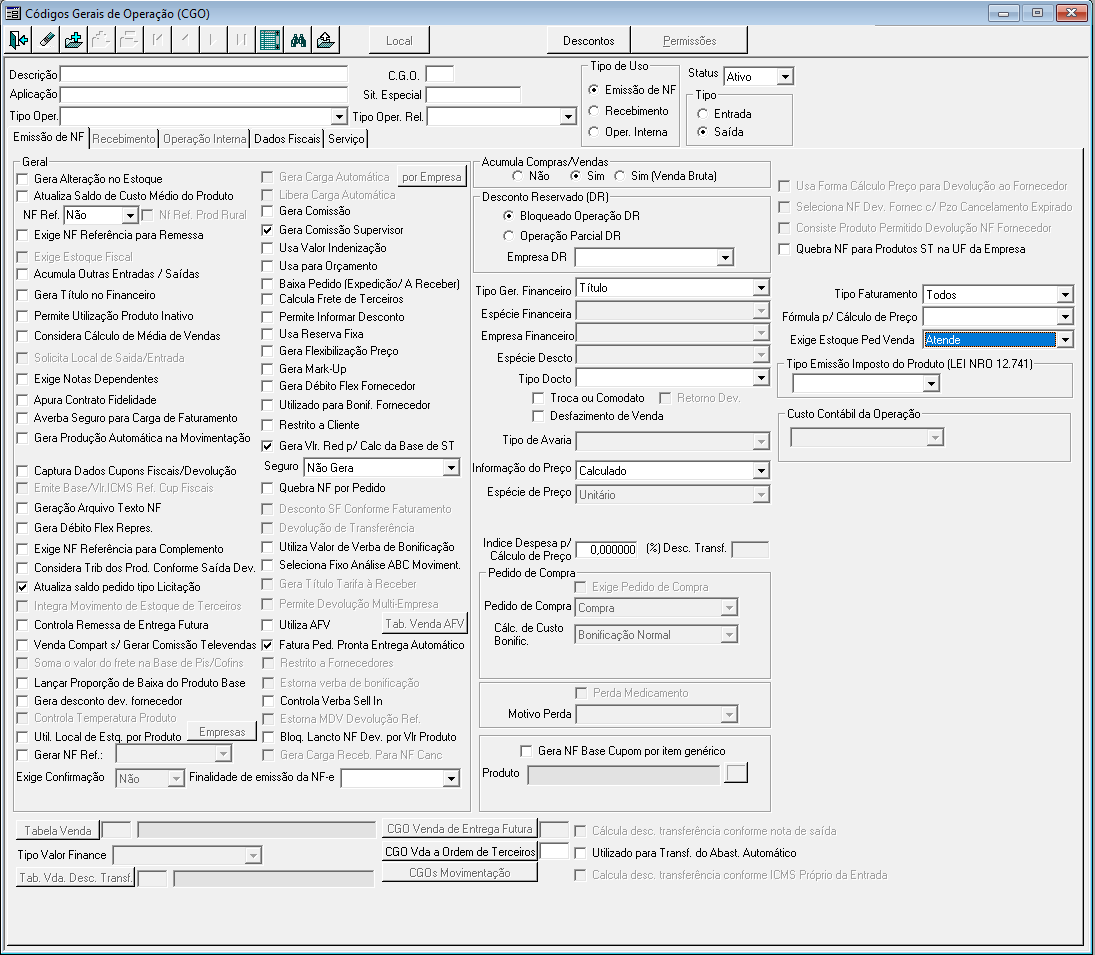Choose Não for Acumula Compras/Vendas
Viewport: 1095px width, 955px height.
click(x=517, y=176)
